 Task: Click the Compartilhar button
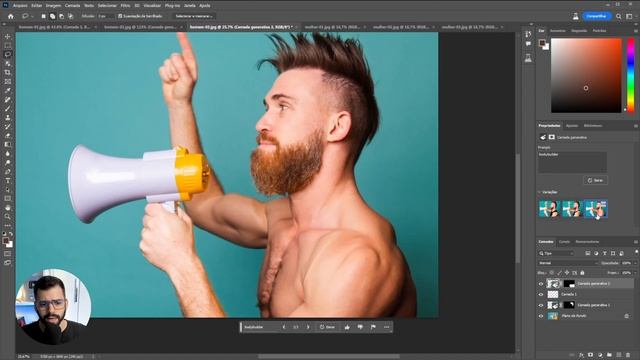596,16
